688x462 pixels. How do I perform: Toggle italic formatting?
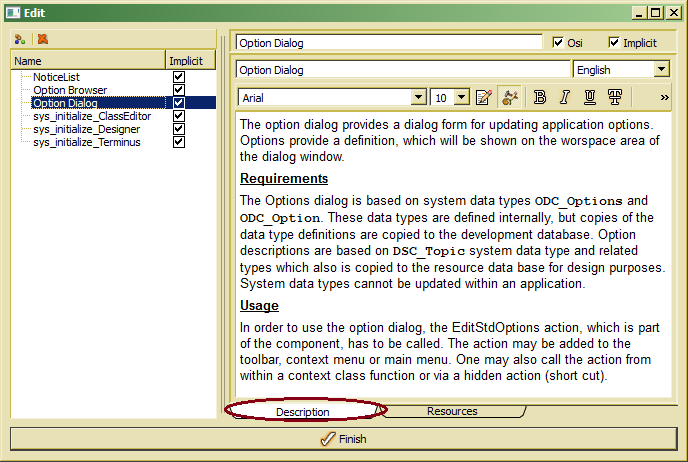click(565, 97)
